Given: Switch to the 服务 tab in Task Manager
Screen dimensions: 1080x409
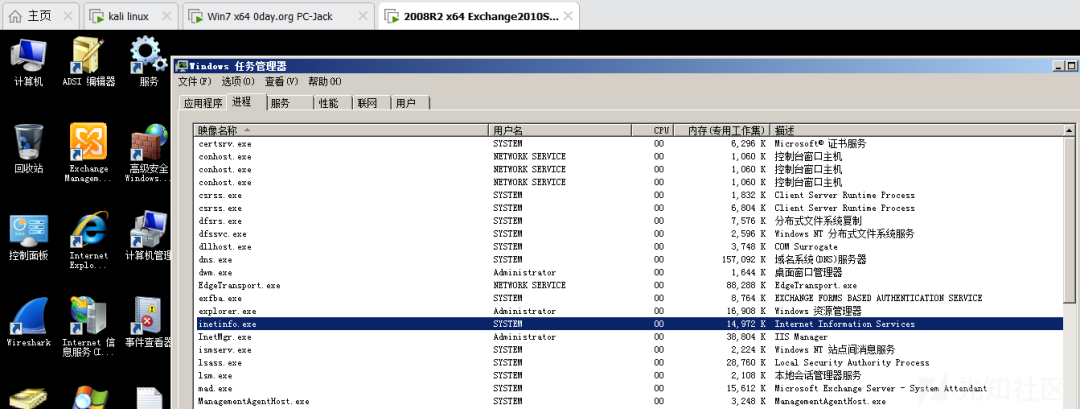Looking at the screenshot, I should point(289,103).
